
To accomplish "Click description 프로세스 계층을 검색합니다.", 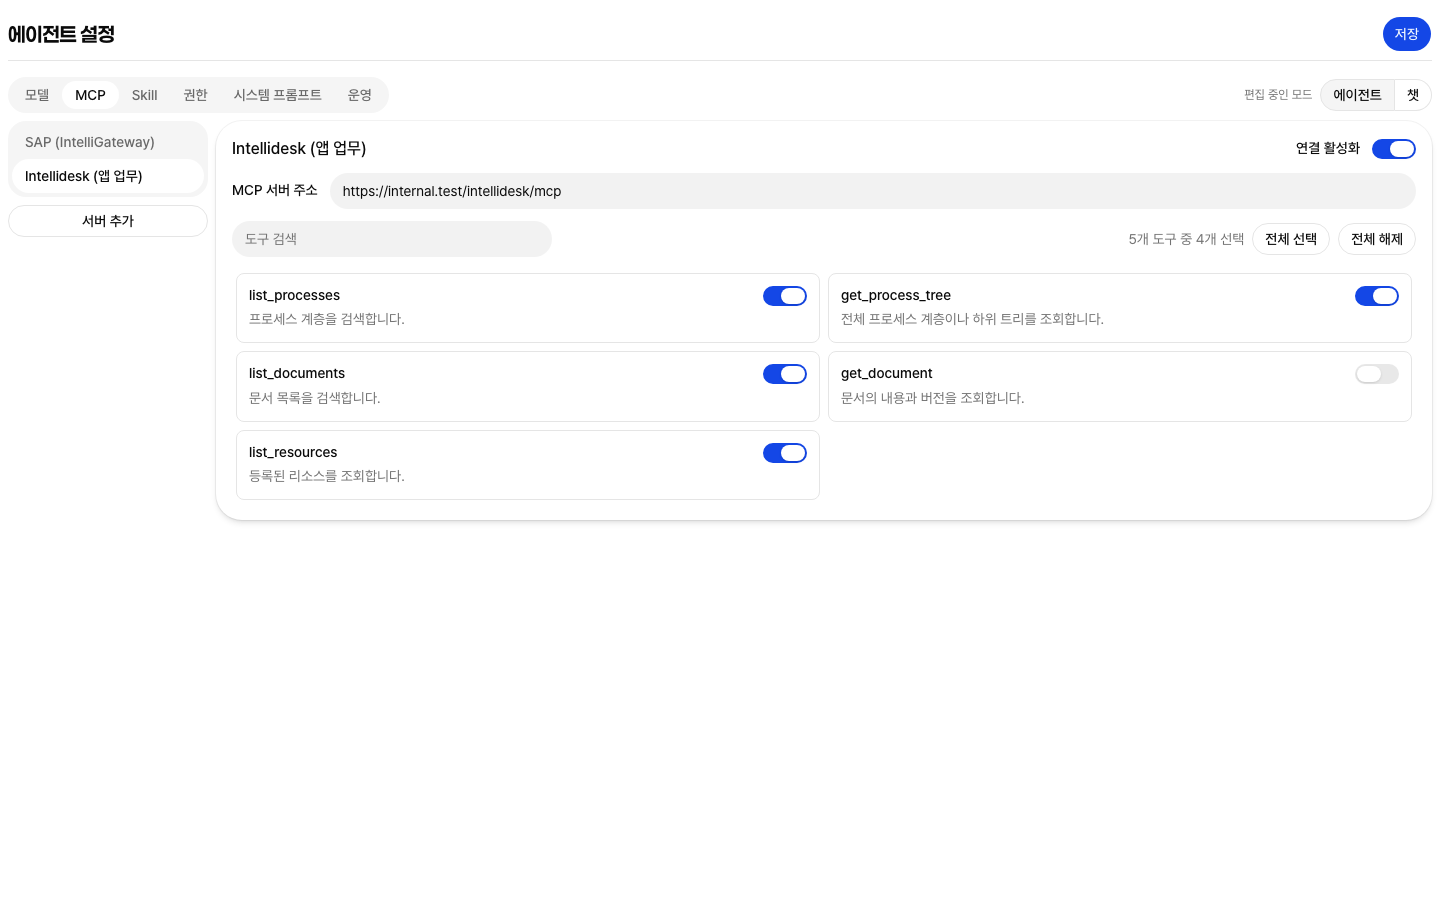I will [327, 319].
